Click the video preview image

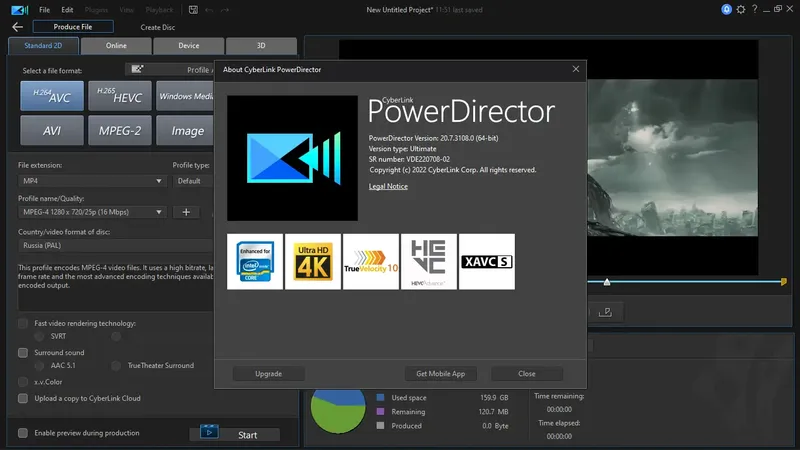[x=672, y=157]
